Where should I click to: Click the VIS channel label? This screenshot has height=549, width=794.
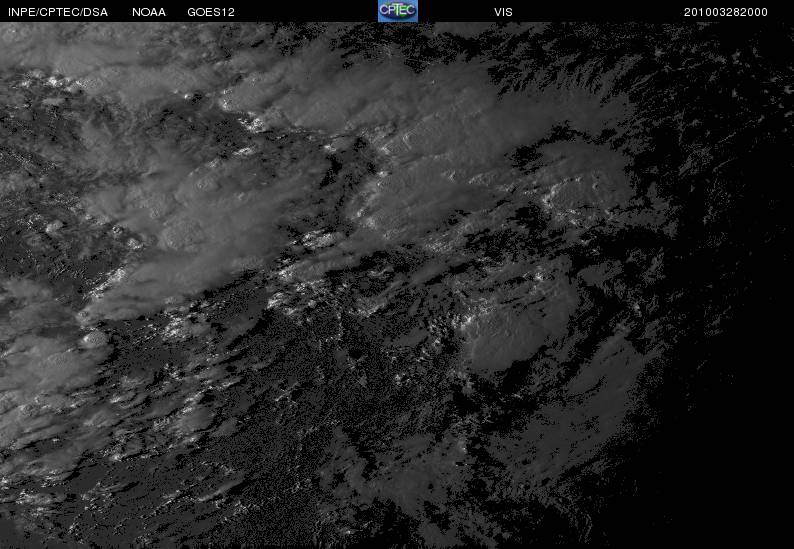(503, 12)
